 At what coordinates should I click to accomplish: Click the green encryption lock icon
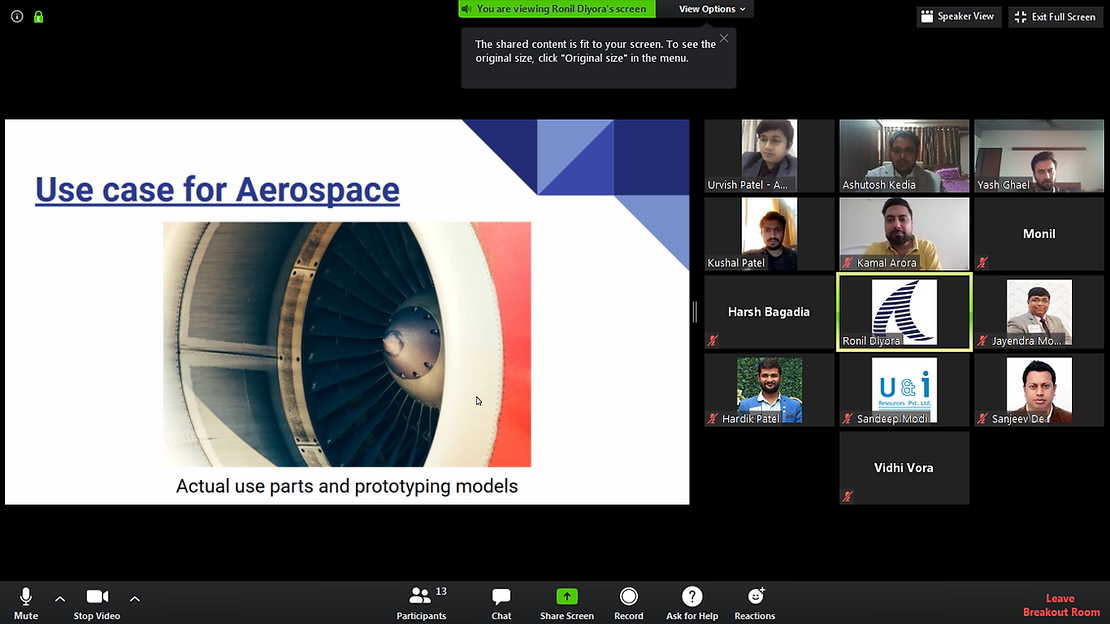38,17
